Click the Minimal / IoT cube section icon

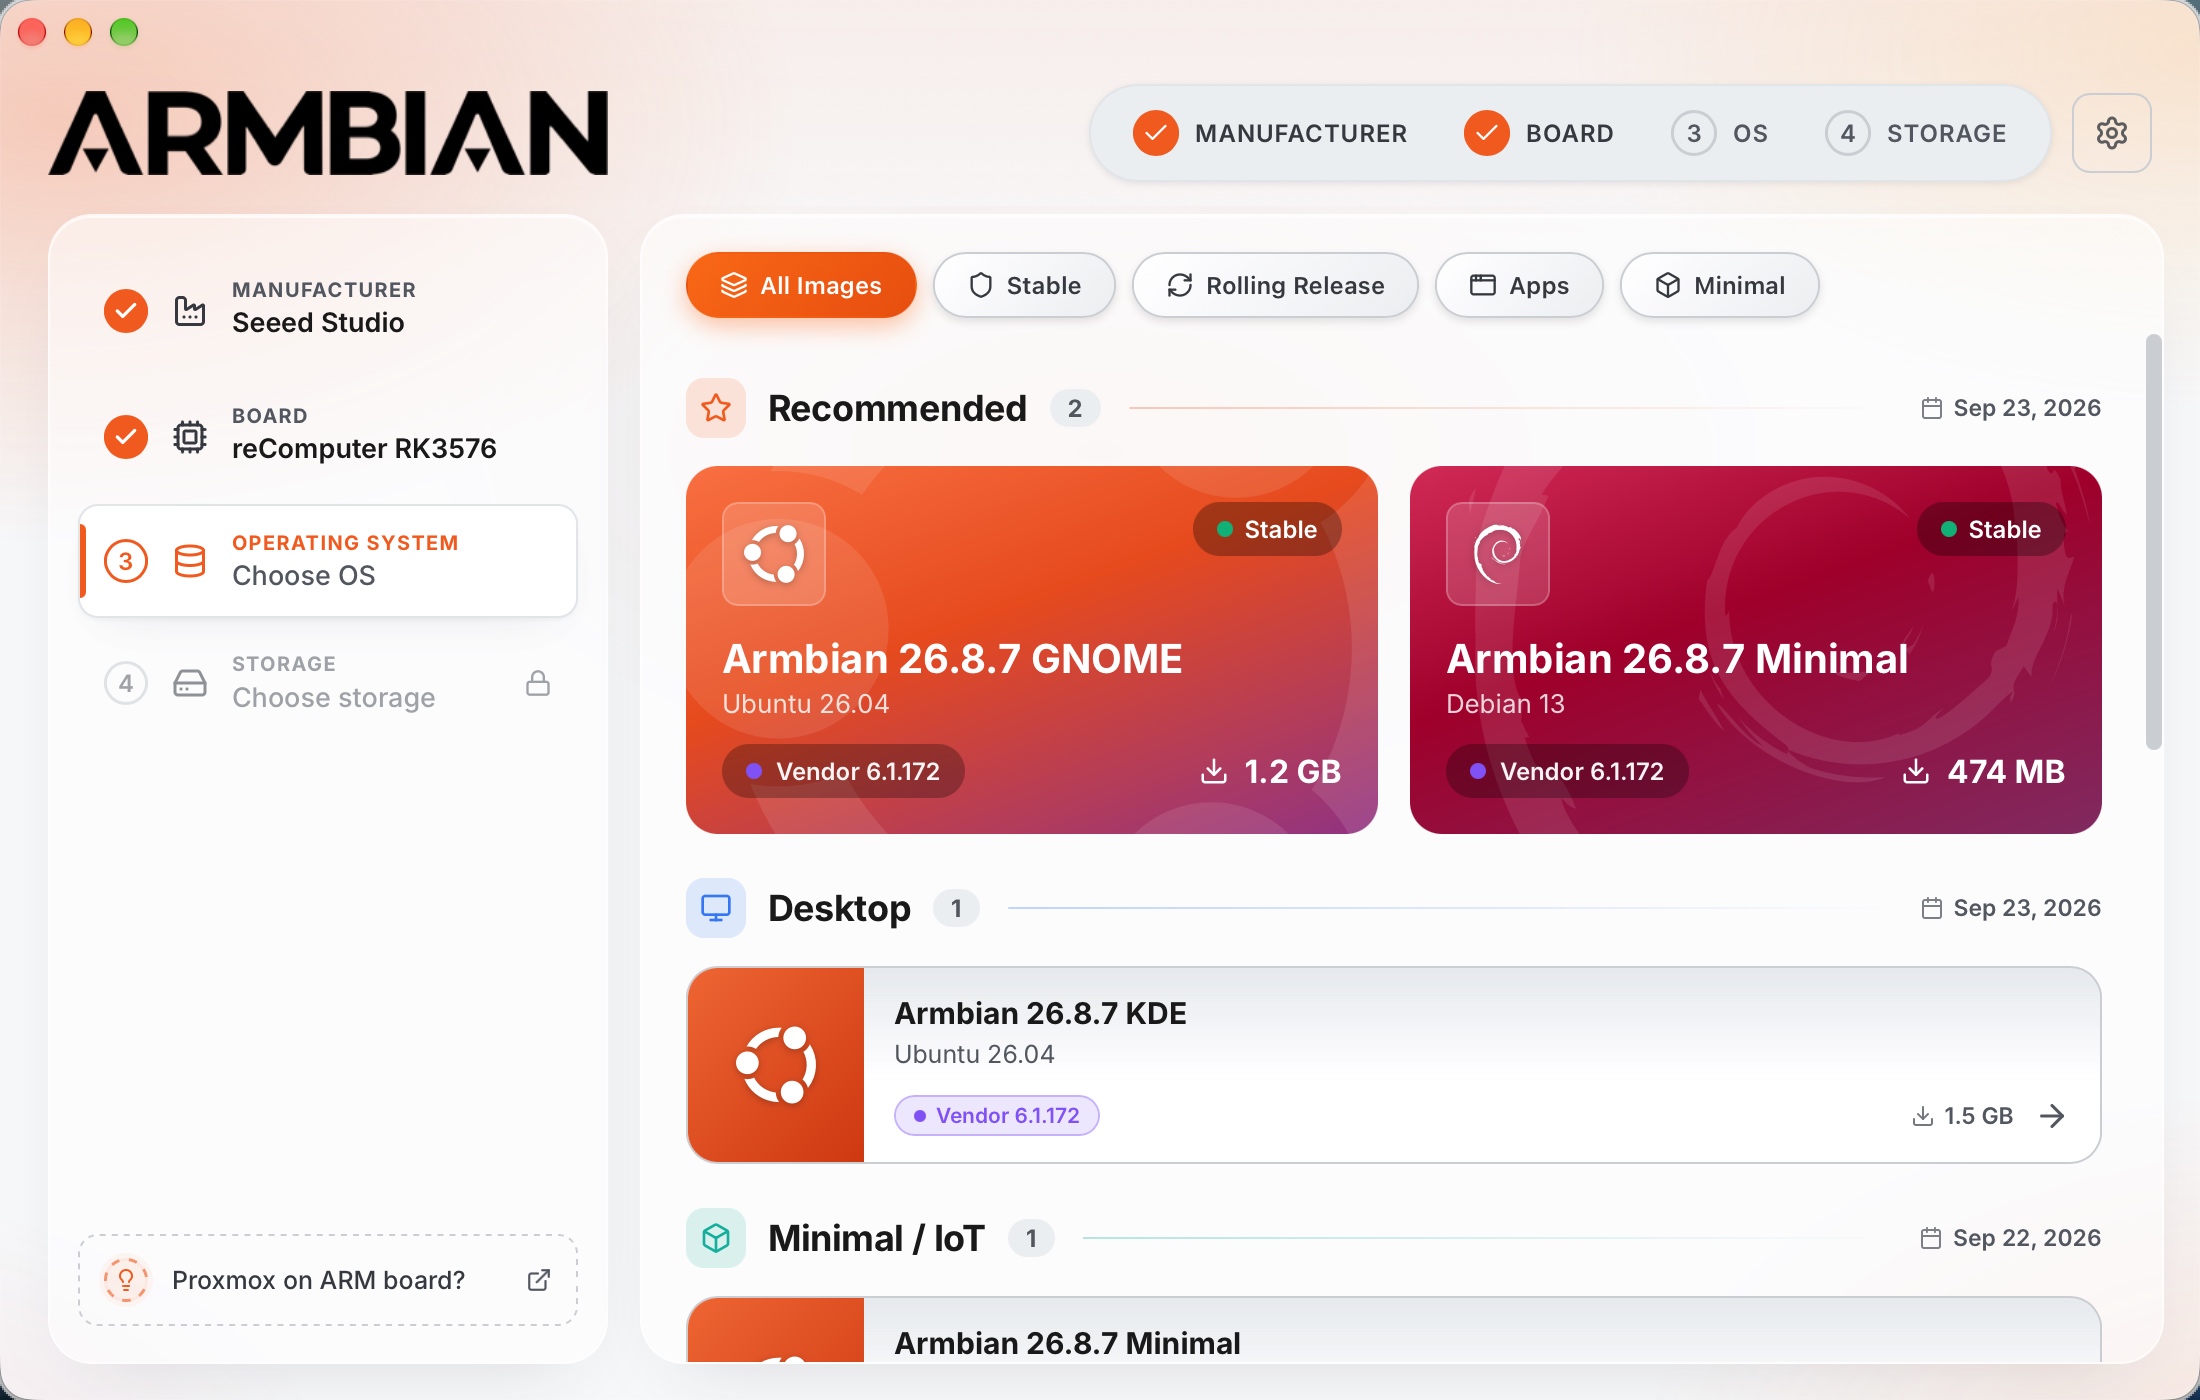pos(716,1238)
